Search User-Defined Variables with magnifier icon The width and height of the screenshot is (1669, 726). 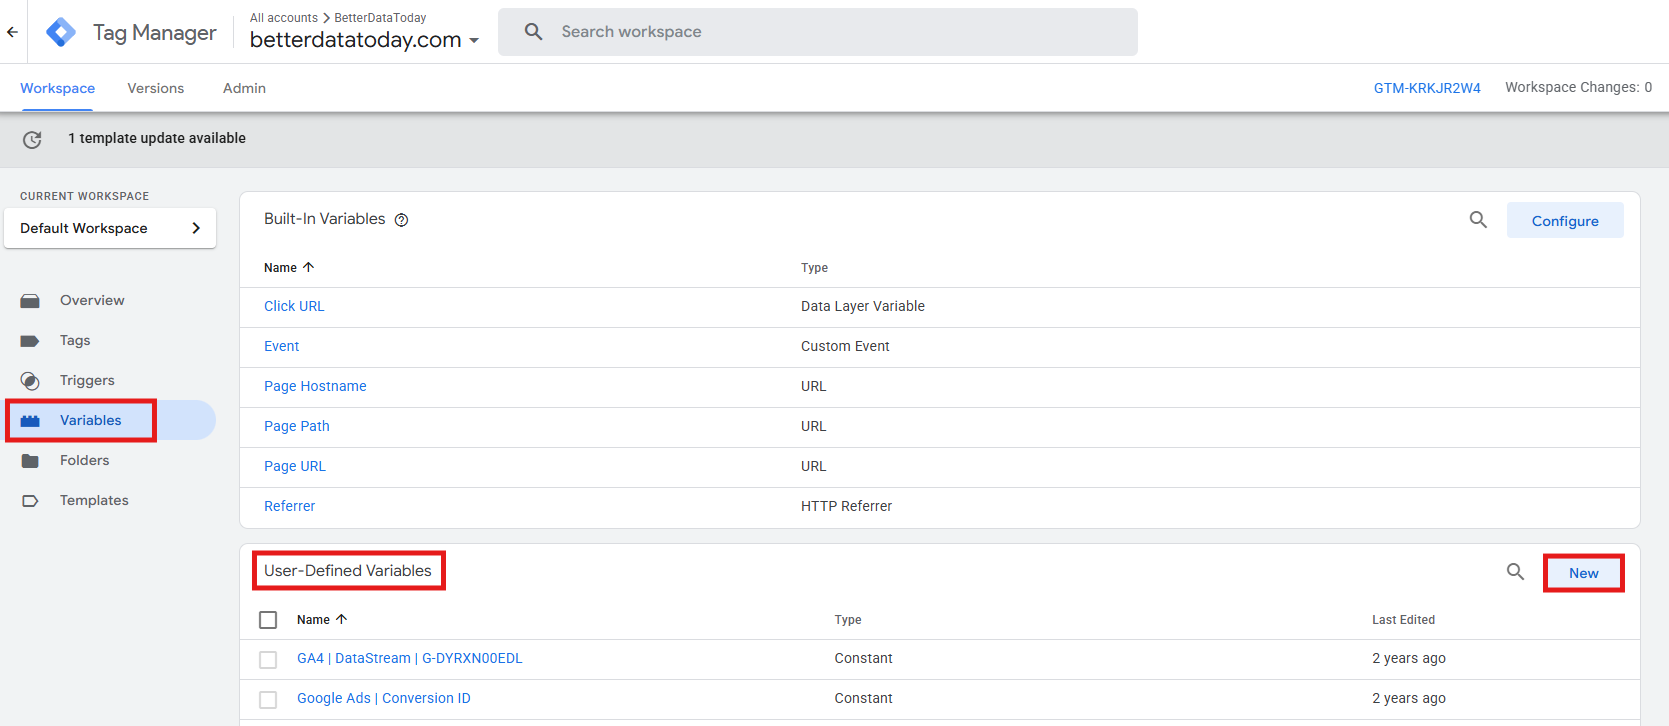[1516, 572]
